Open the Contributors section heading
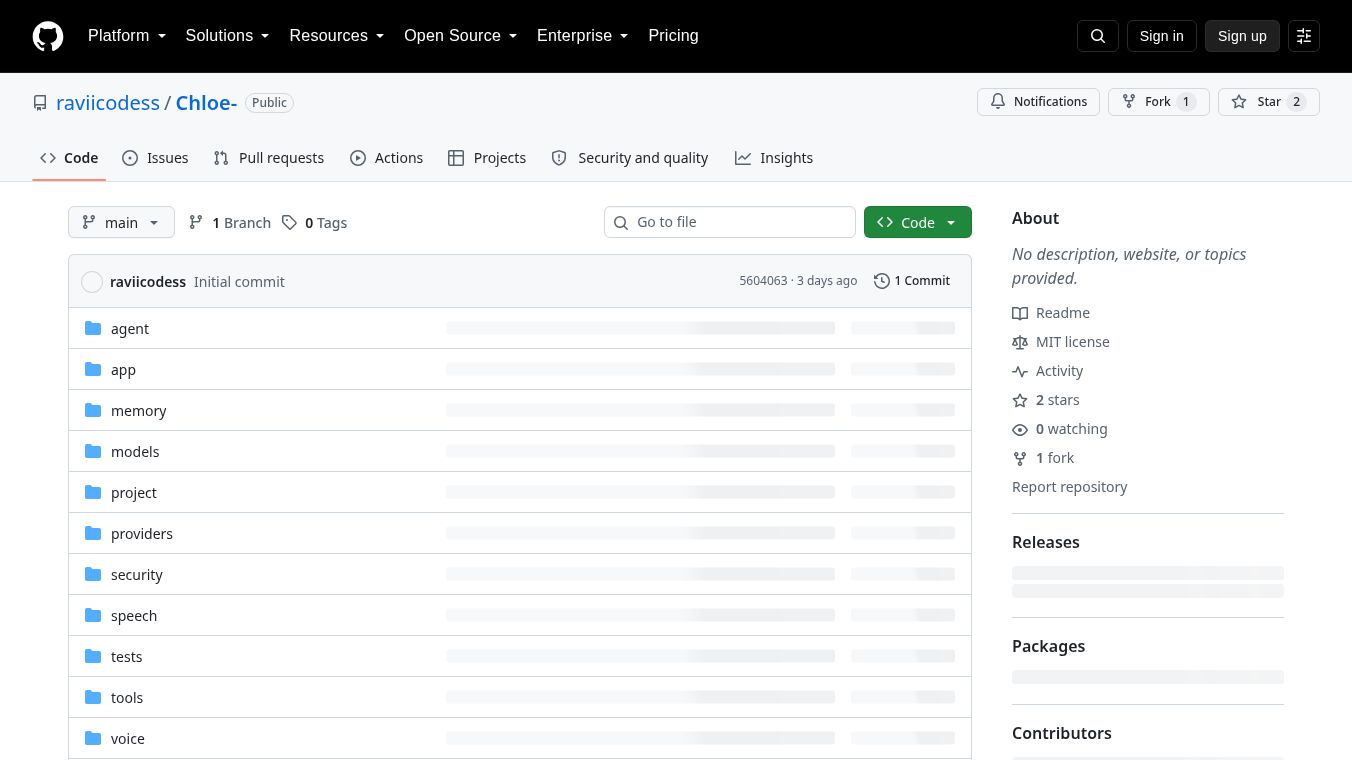The width and height of the screenshot is (1352, 760). [1061, 733]
